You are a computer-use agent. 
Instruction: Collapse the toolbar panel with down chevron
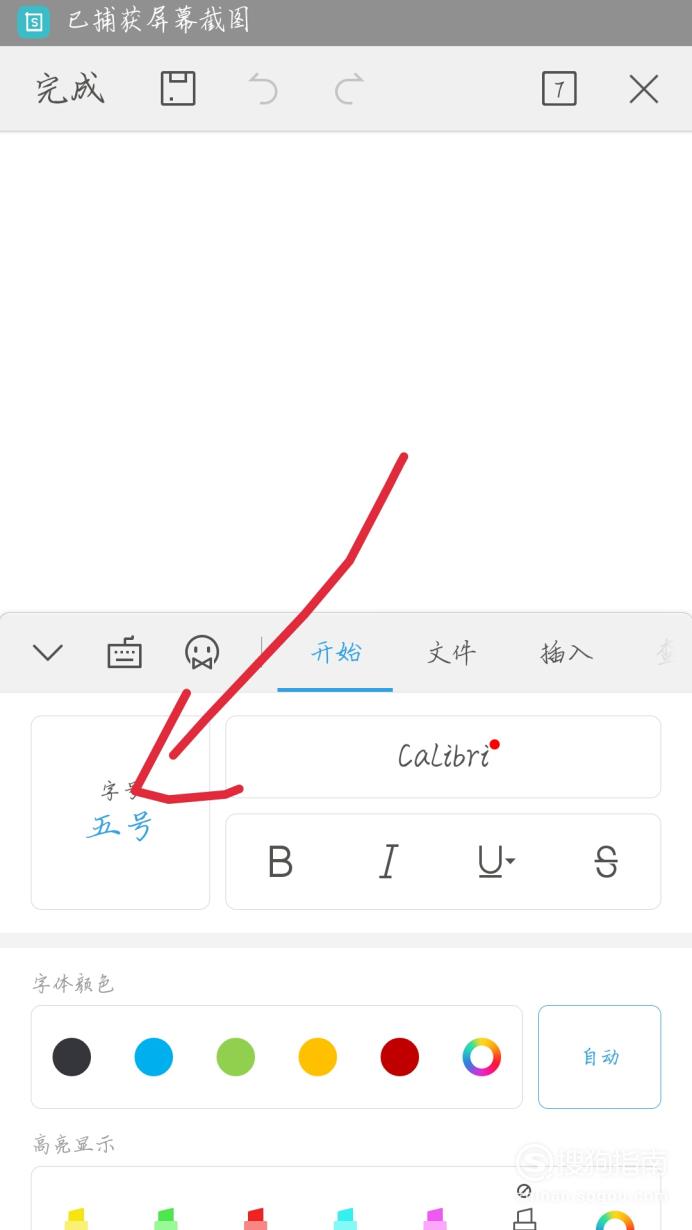[x=47, y=653]
